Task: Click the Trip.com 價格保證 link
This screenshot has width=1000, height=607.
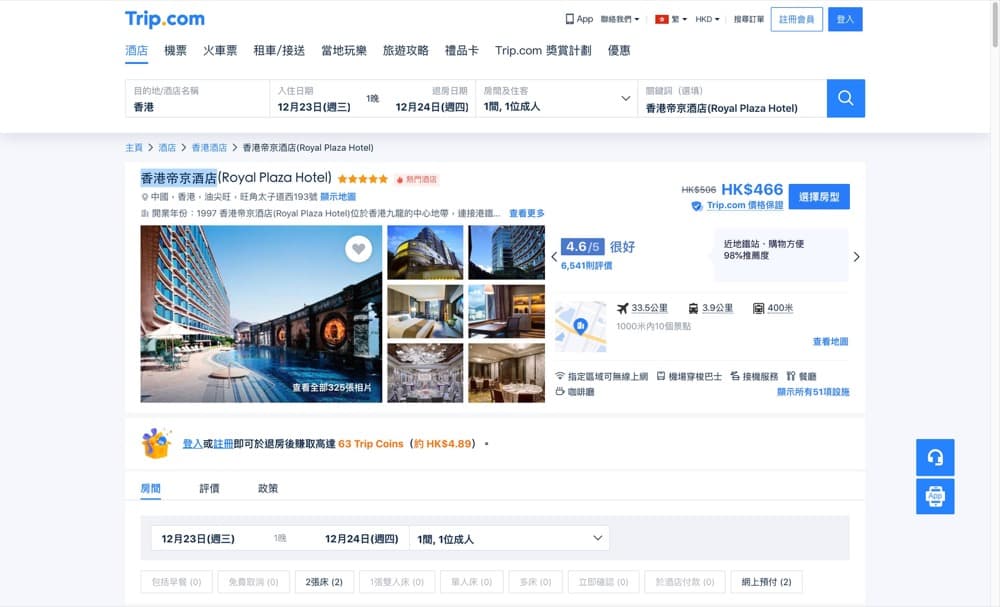Action: point(744,205)
